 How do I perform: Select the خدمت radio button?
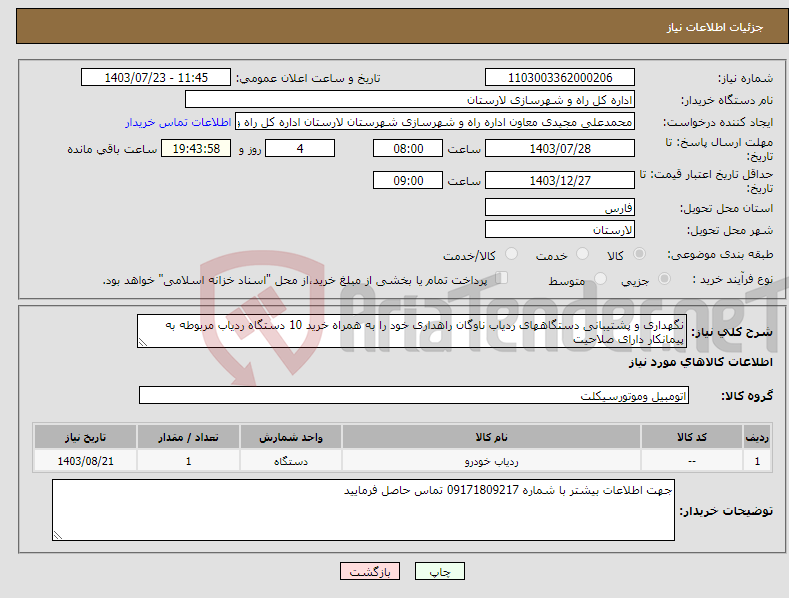582,254
